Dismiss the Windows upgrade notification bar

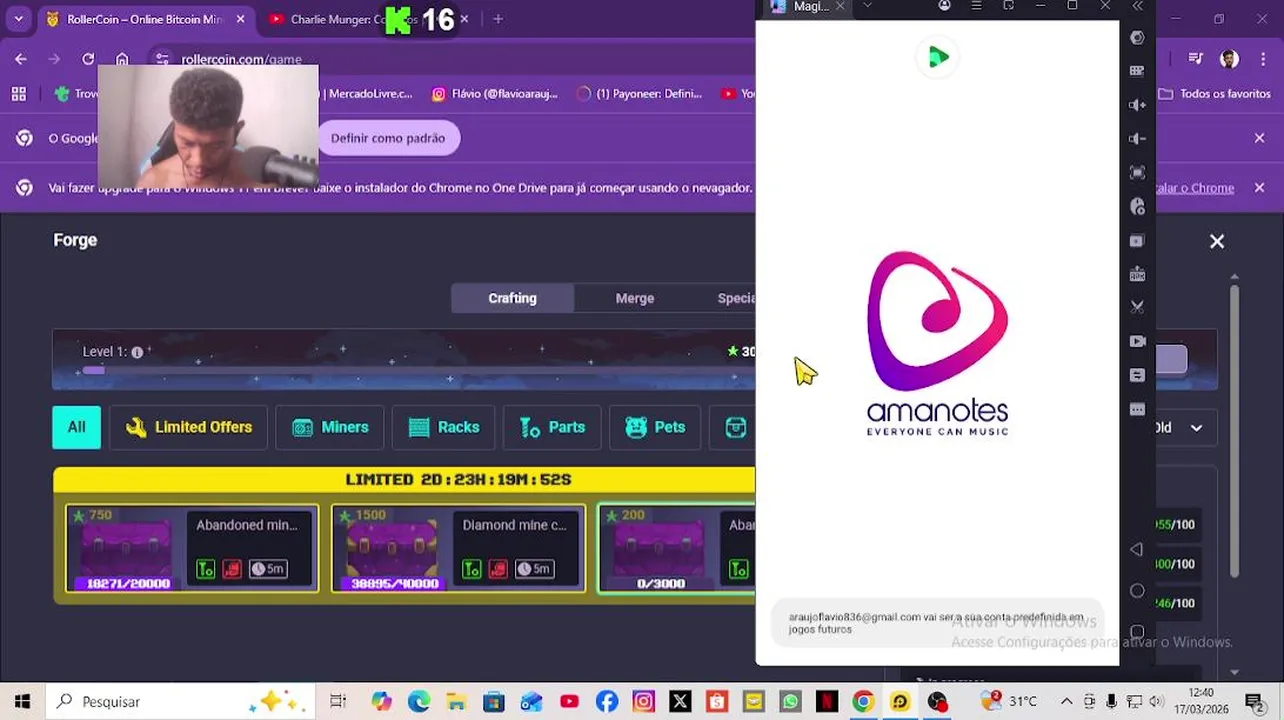[x=1260, y=187]
